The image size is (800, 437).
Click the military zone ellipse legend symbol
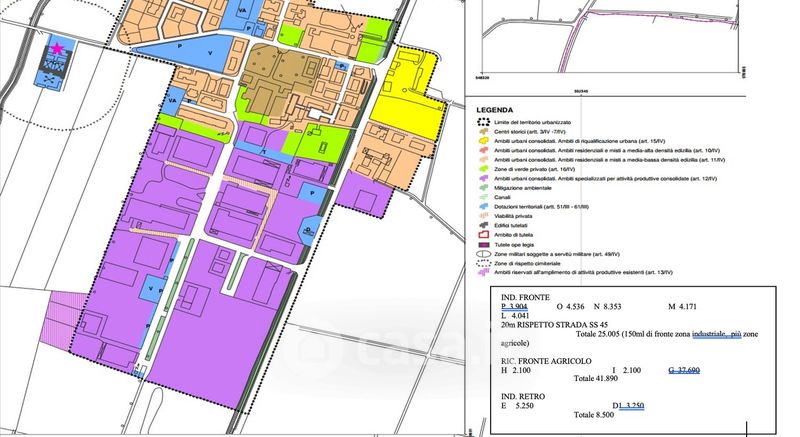[x=482, y=254]
